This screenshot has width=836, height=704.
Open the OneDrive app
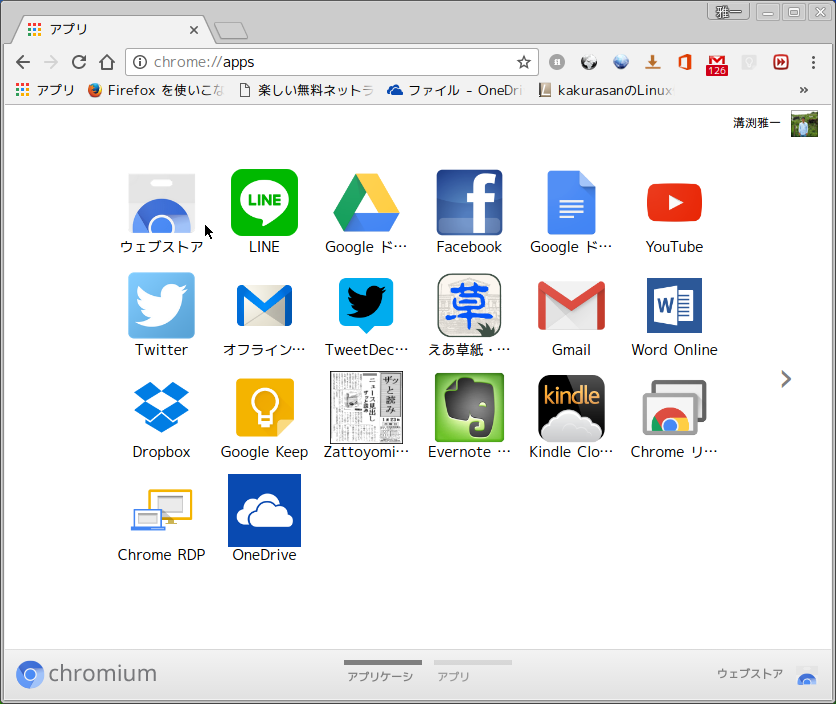pos(264,510)
